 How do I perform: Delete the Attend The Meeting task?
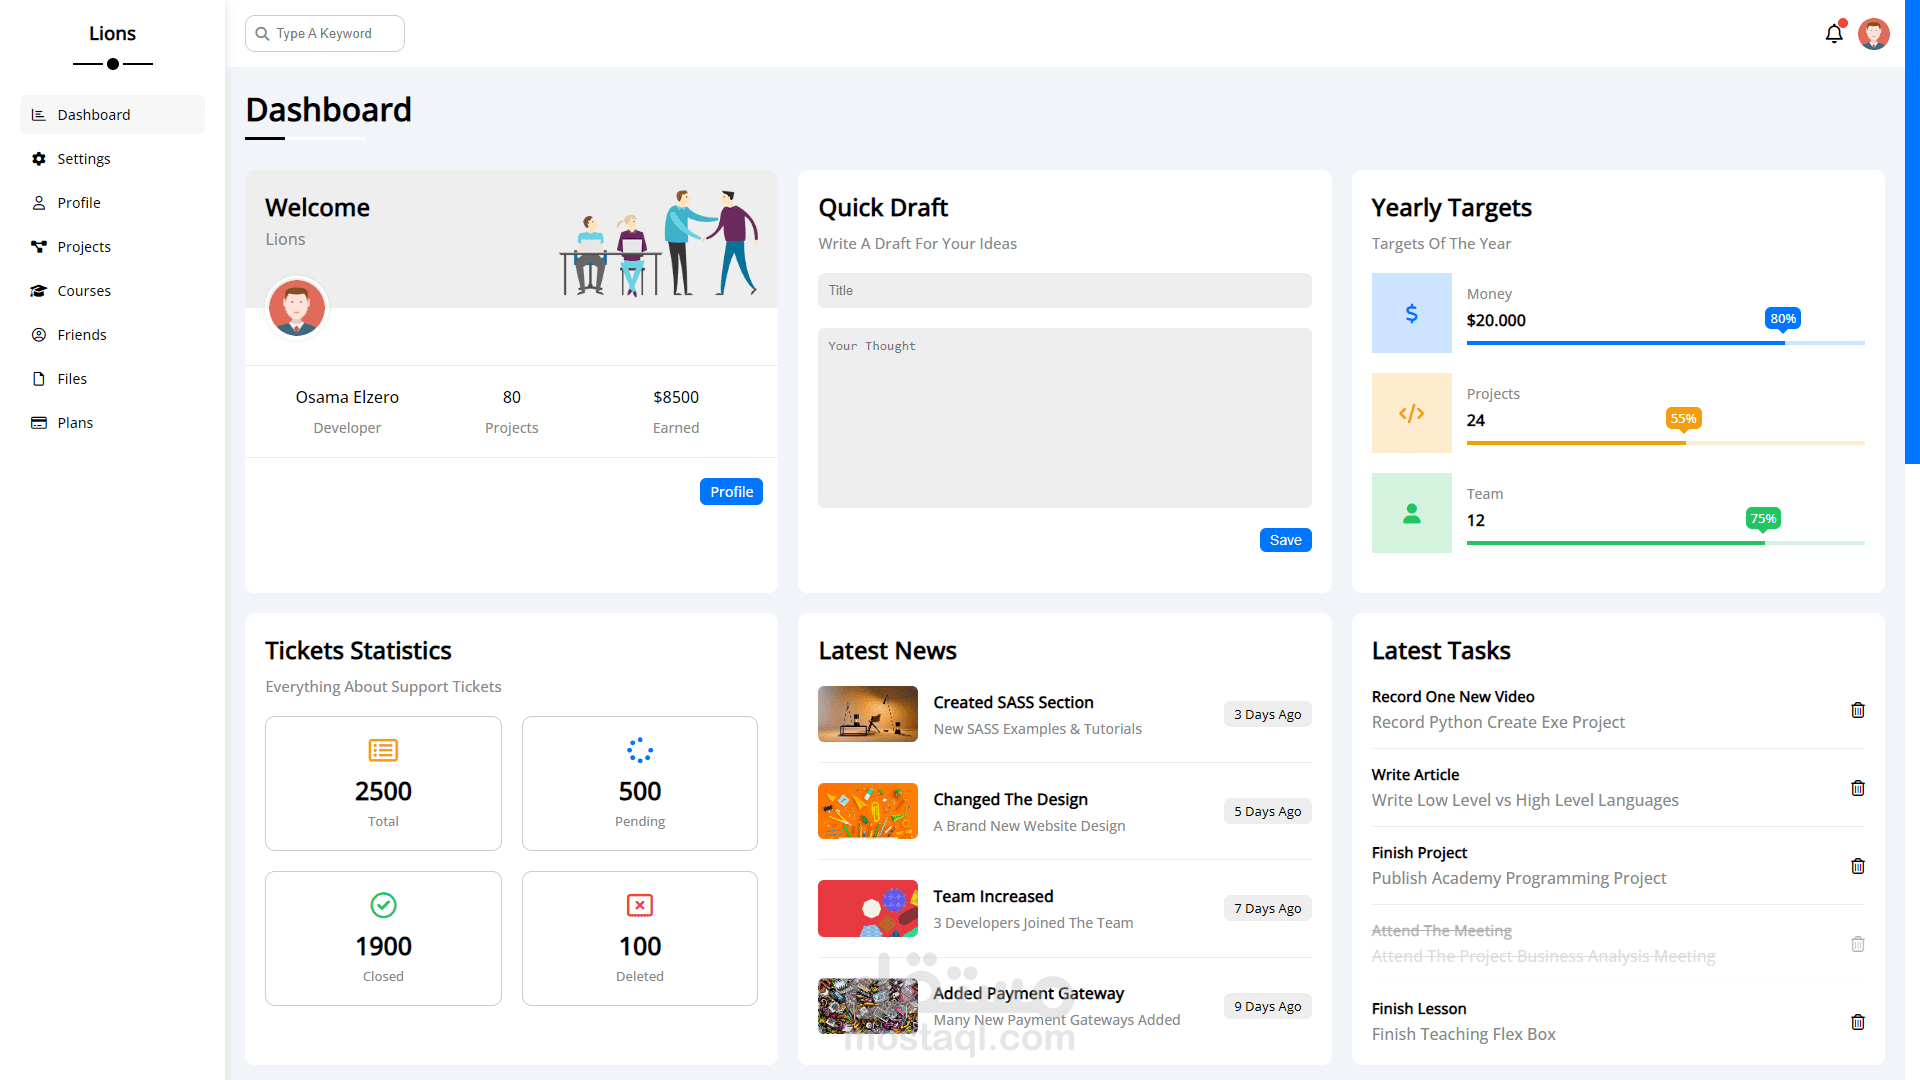1858,944
